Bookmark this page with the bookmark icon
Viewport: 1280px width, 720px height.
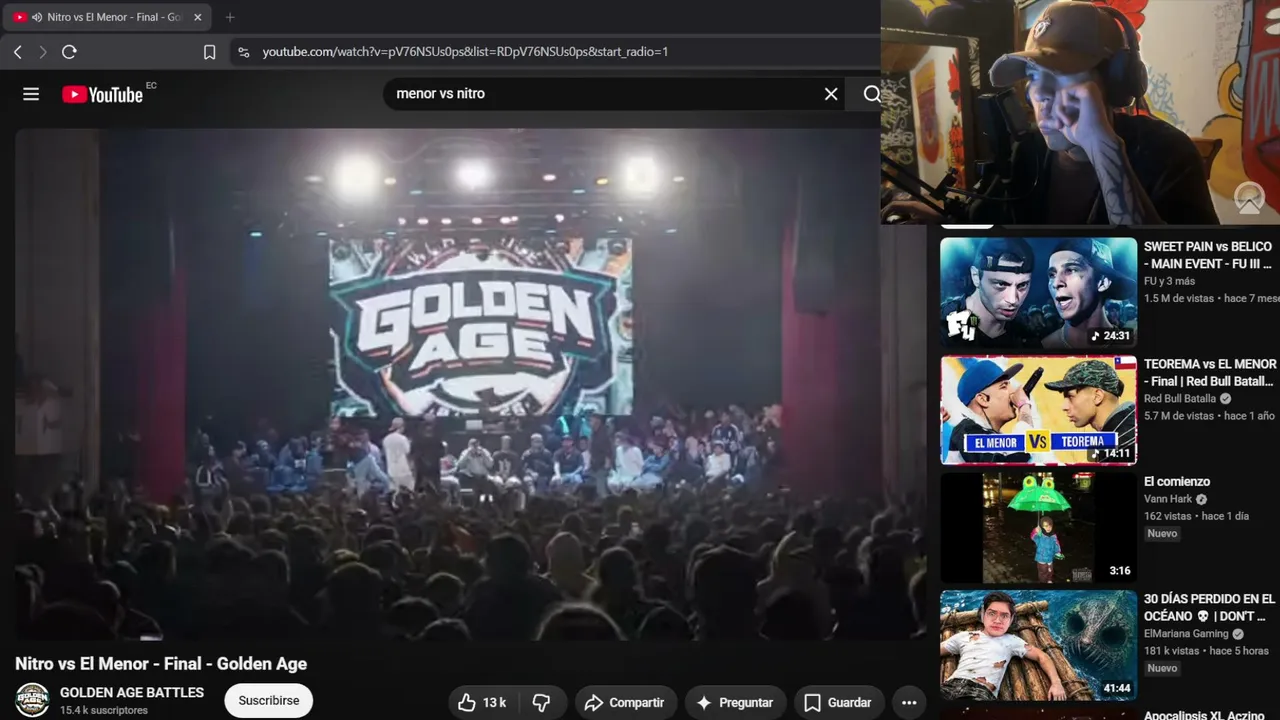209,52
